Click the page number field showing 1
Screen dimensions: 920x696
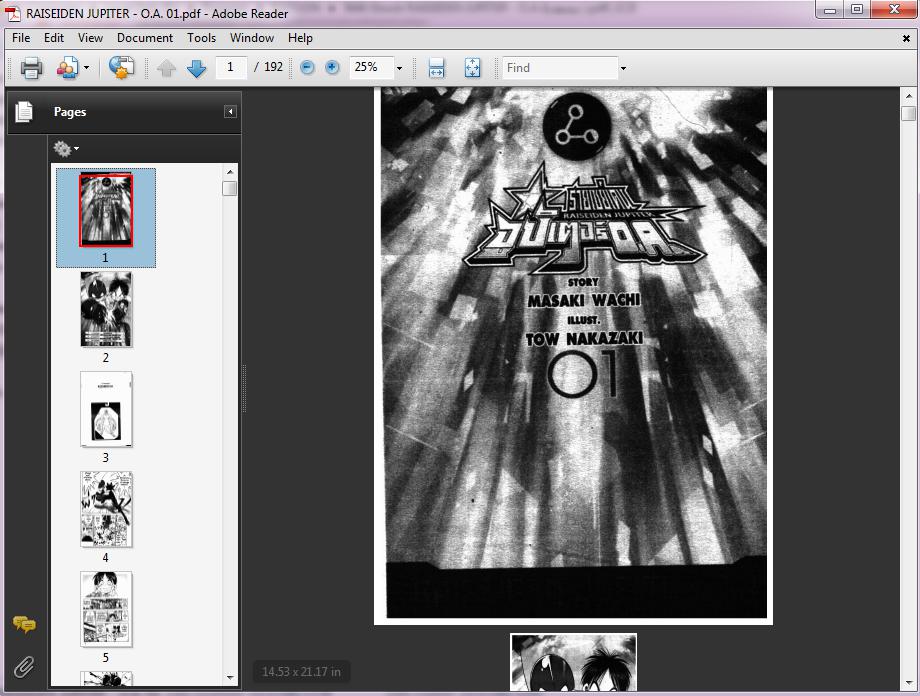[231, 67]
